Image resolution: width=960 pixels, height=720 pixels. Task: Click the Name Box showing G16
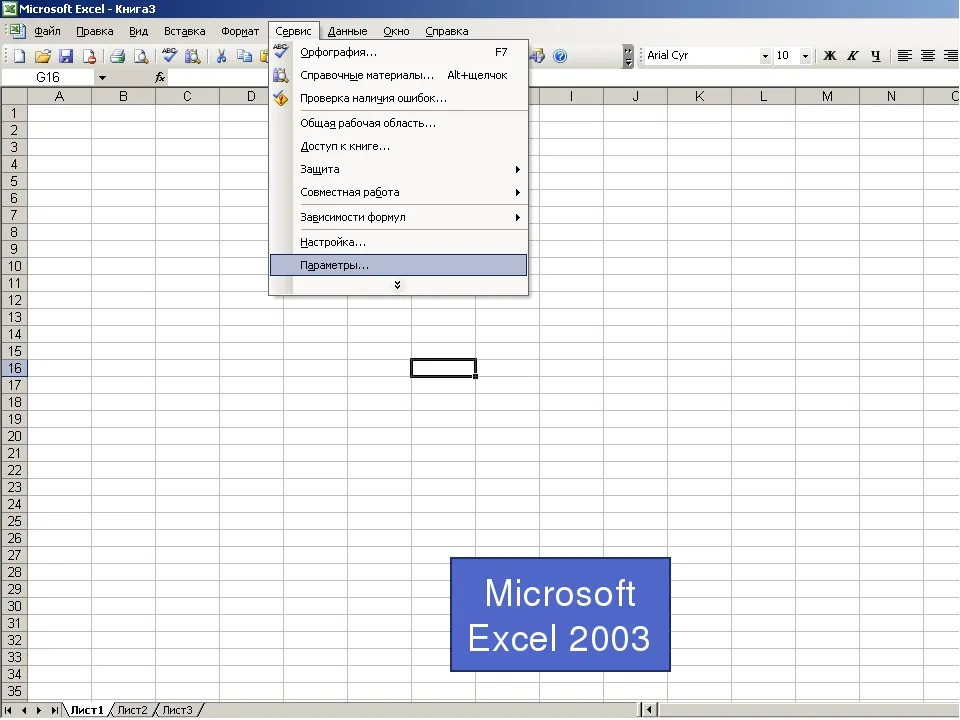click(x=48, y=77)
